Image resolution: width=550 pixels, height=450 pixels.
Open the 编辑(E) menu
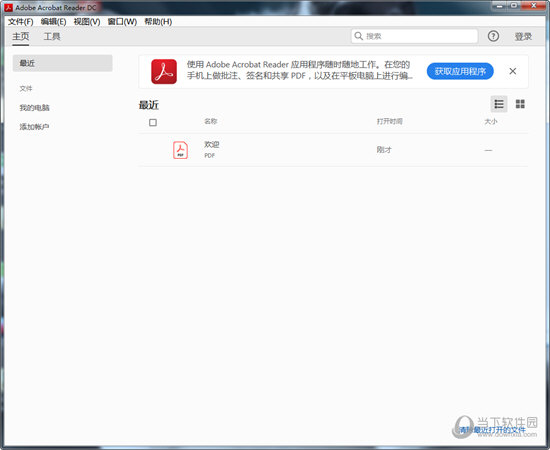pos(53,22)
